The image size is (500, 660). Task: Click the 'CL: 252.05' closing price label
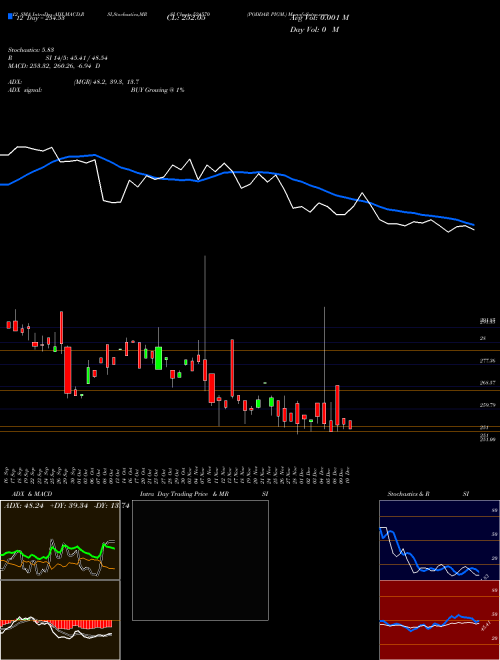coord(186,18)
